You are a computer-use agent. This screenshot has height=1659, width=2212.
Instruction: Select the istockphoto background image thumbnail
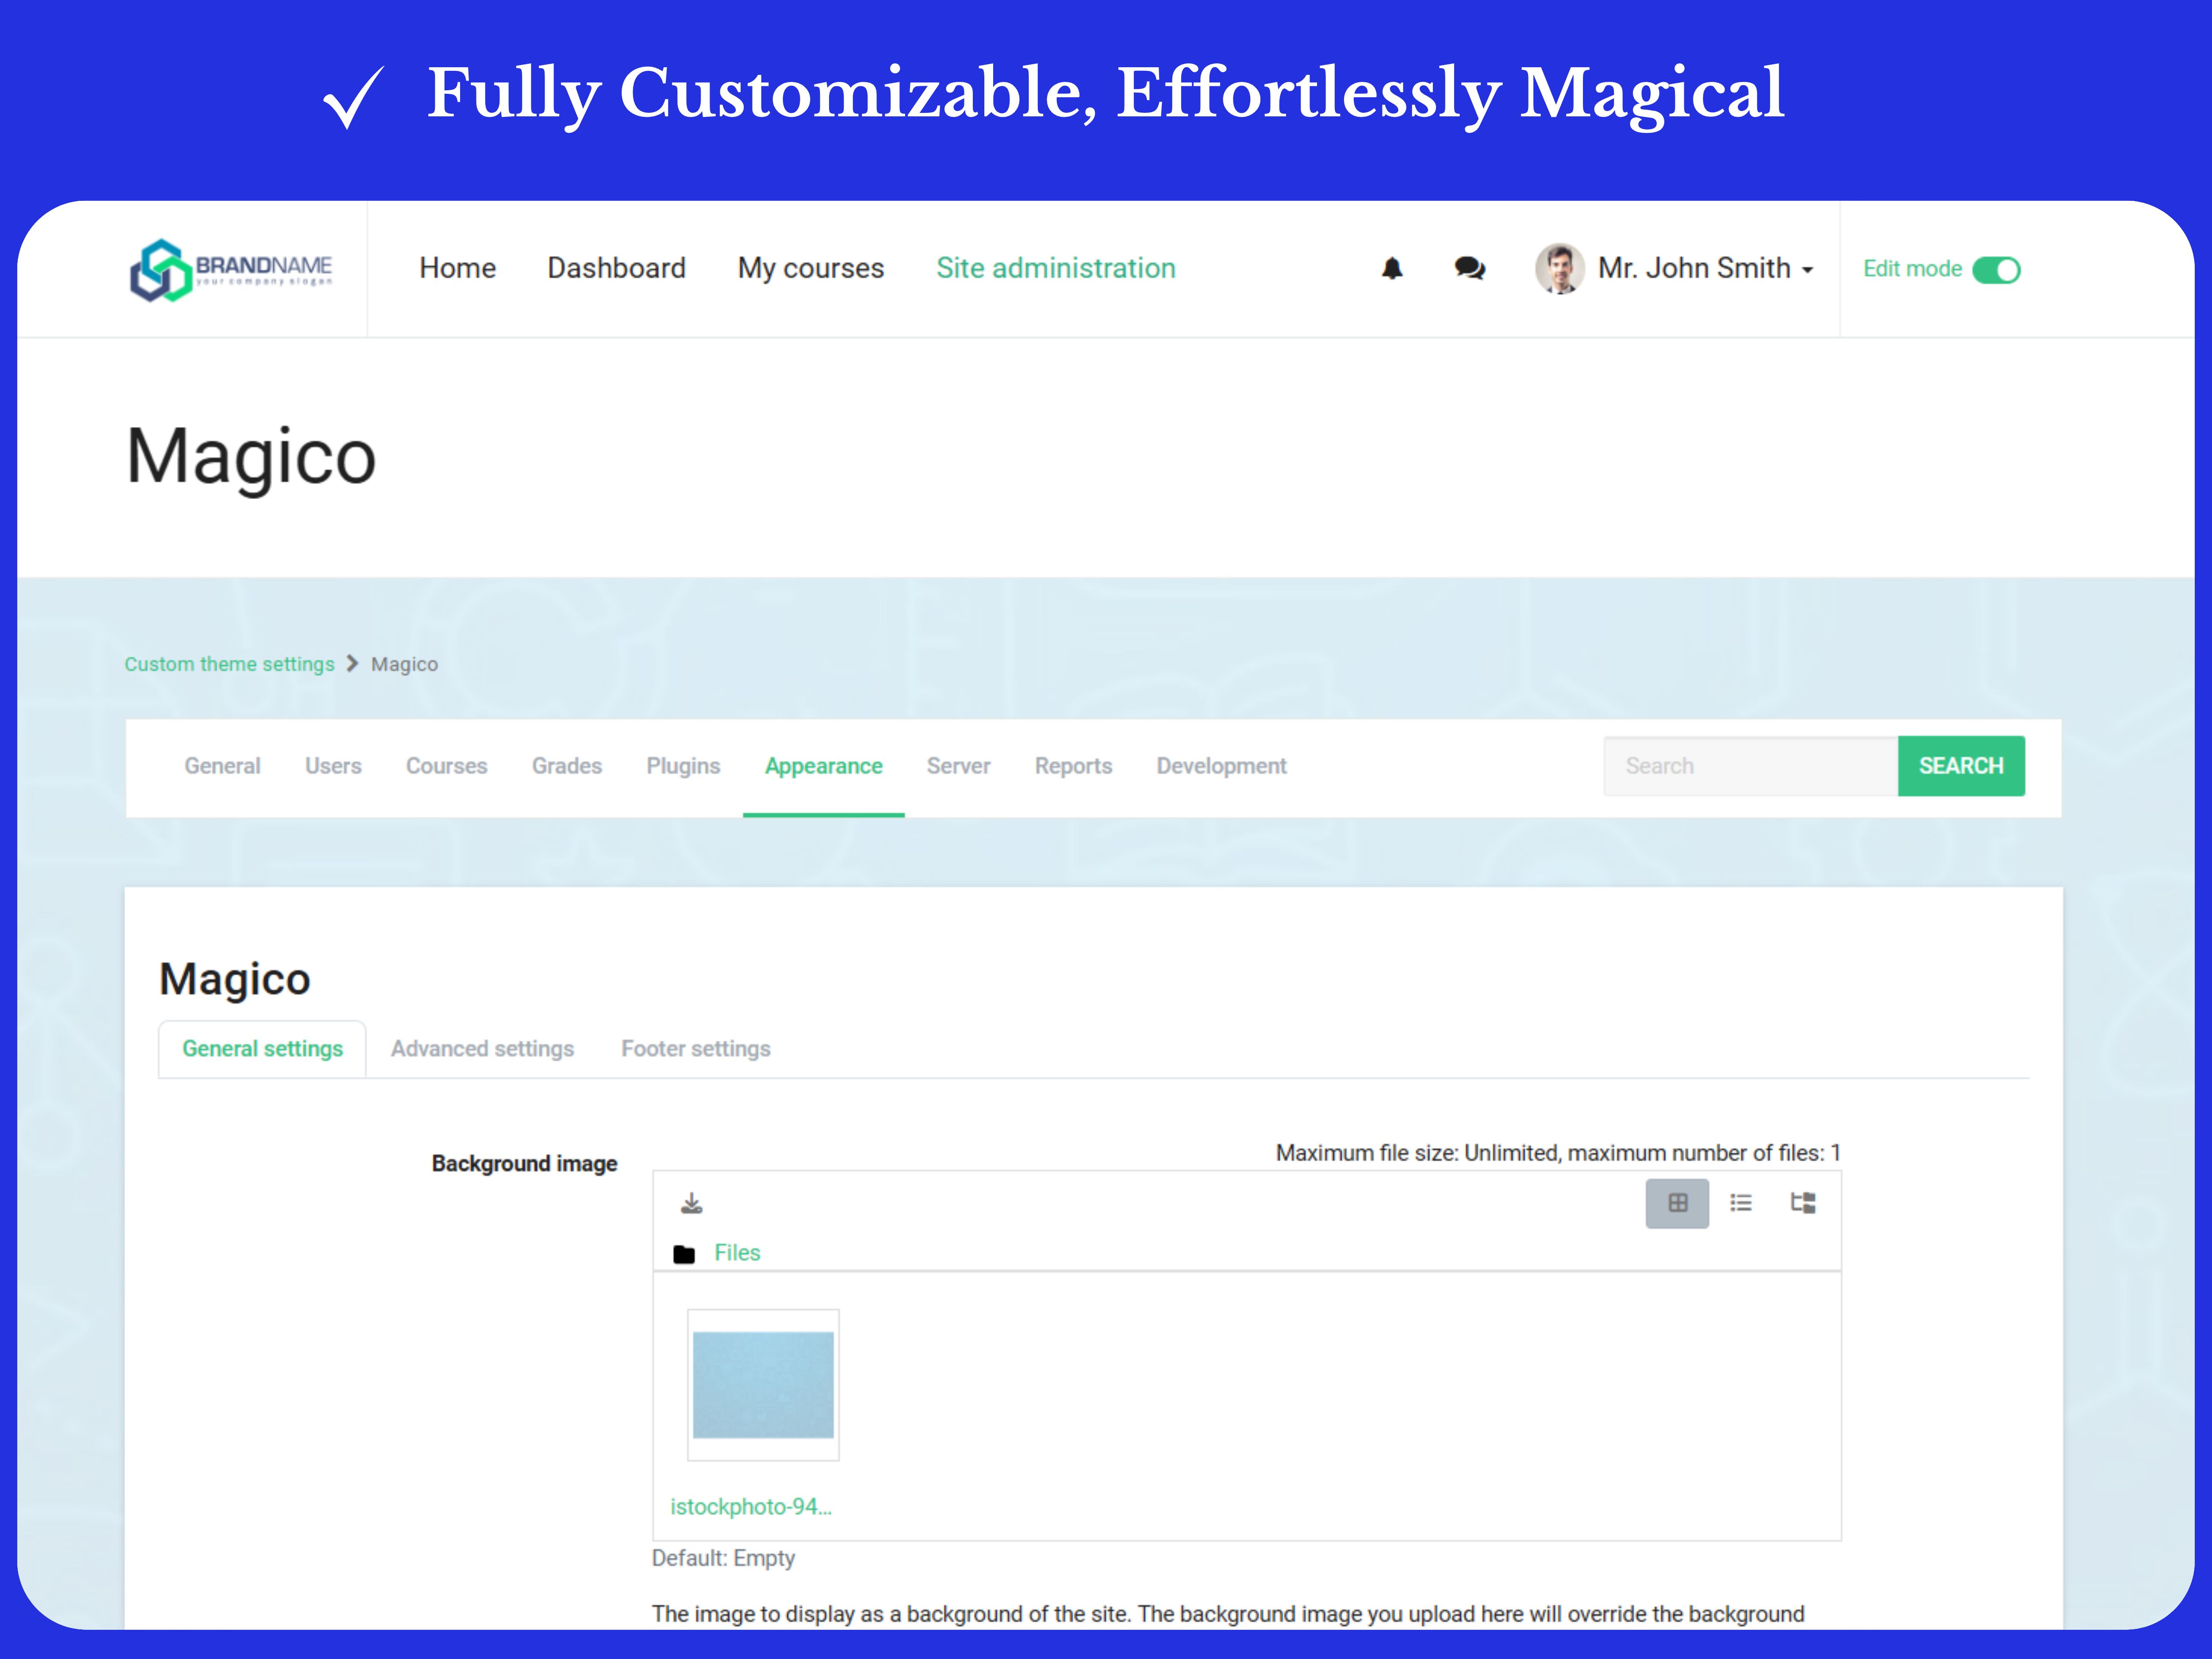click(763, 1385)
